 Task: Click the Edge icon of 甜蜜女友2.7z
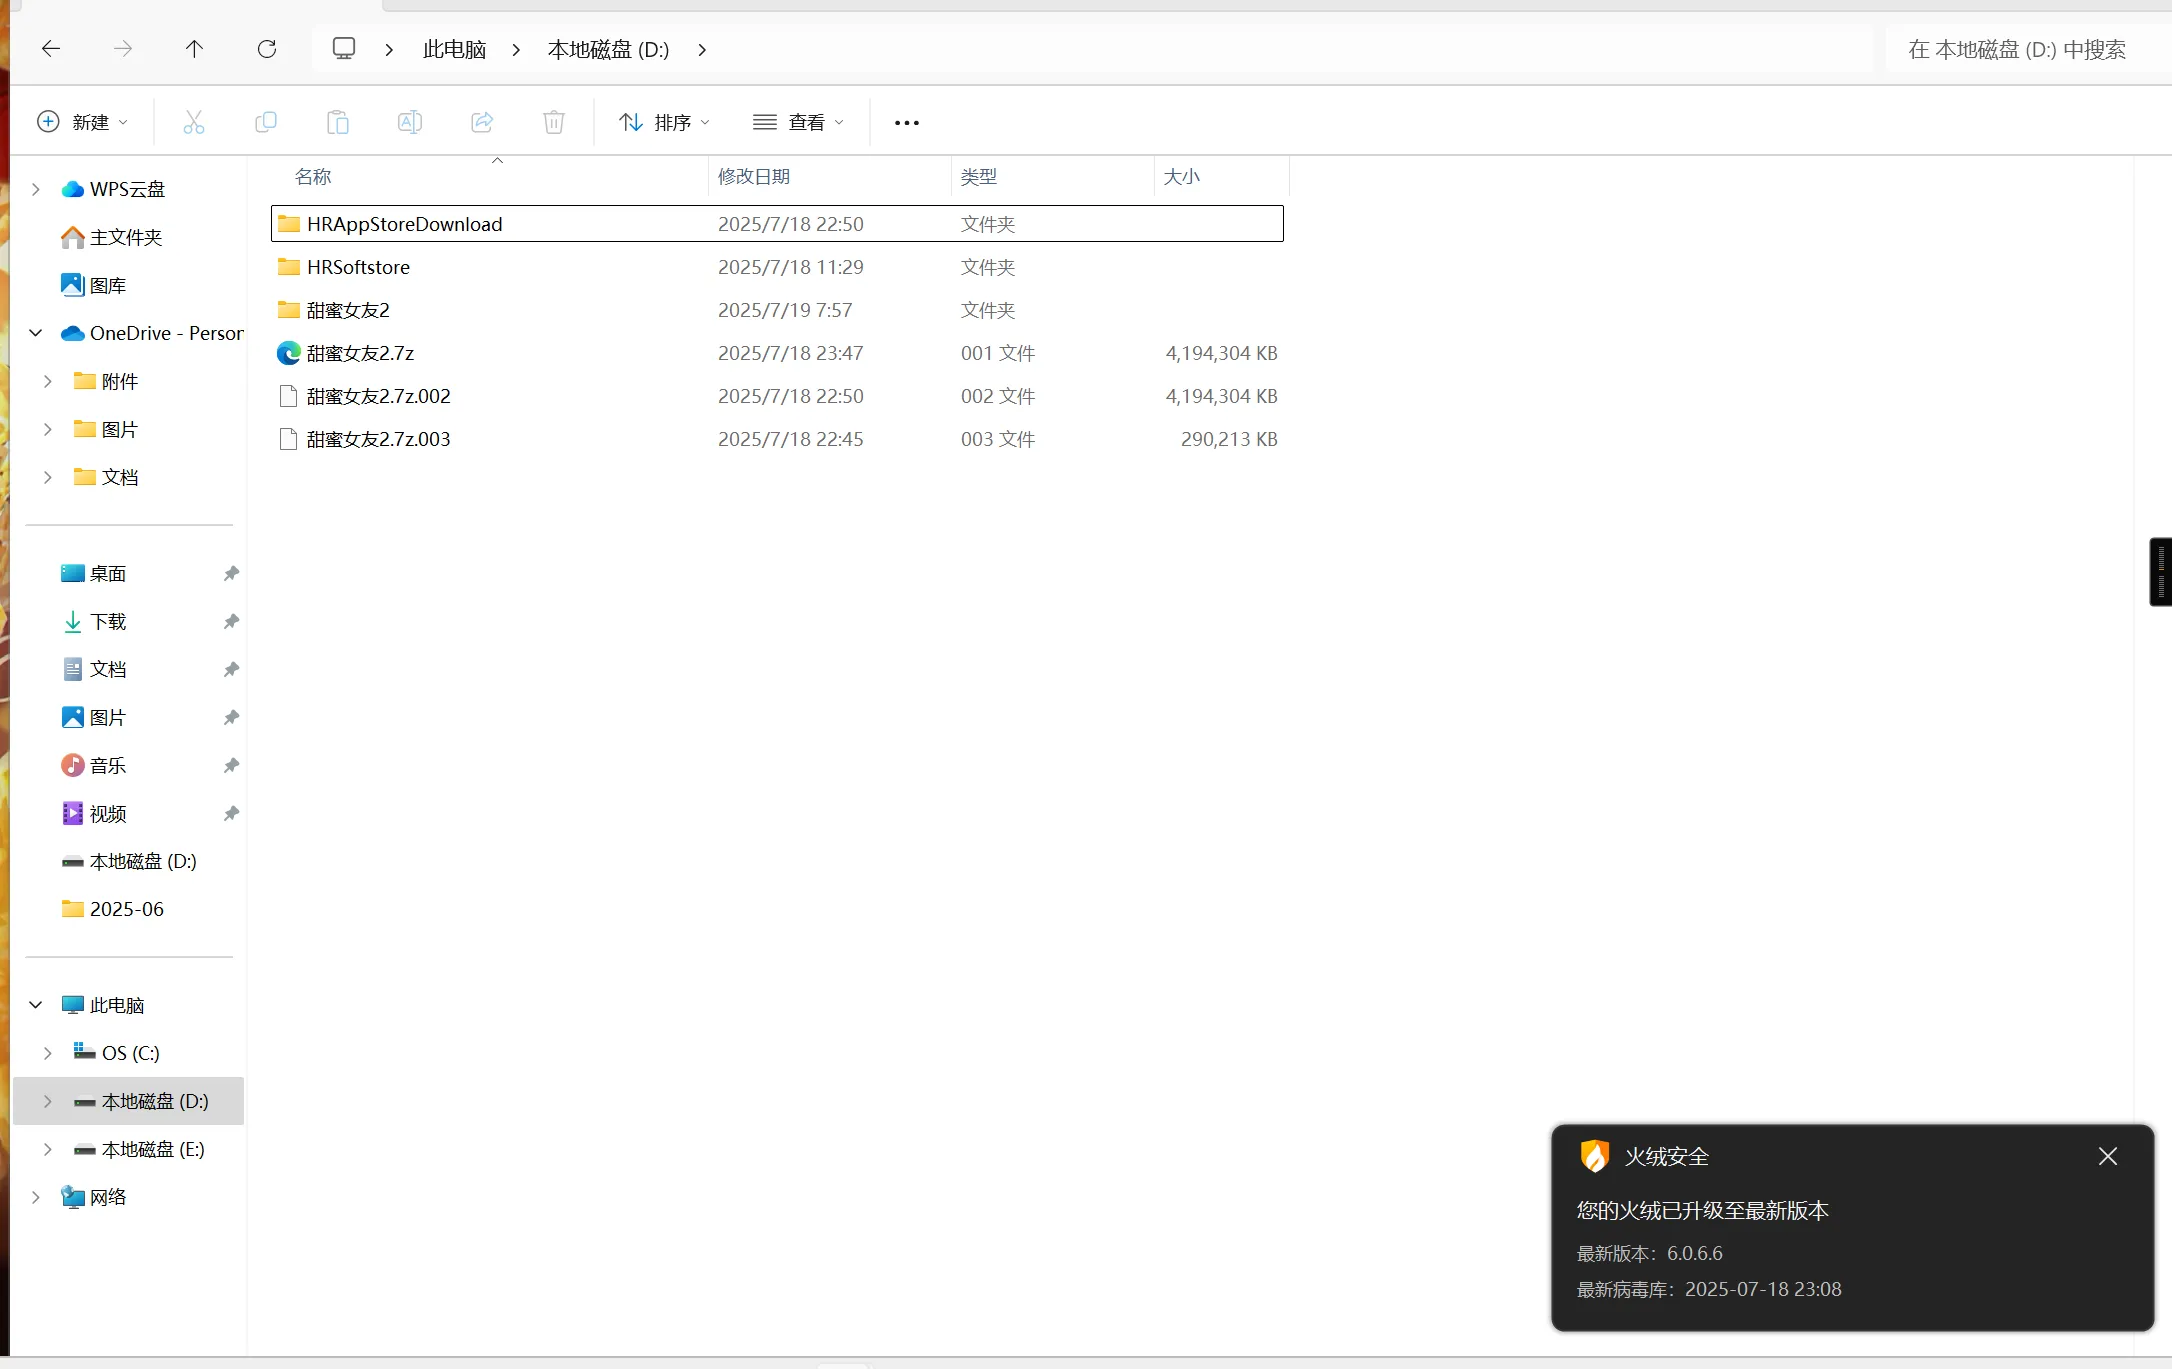tap(288, 353)
